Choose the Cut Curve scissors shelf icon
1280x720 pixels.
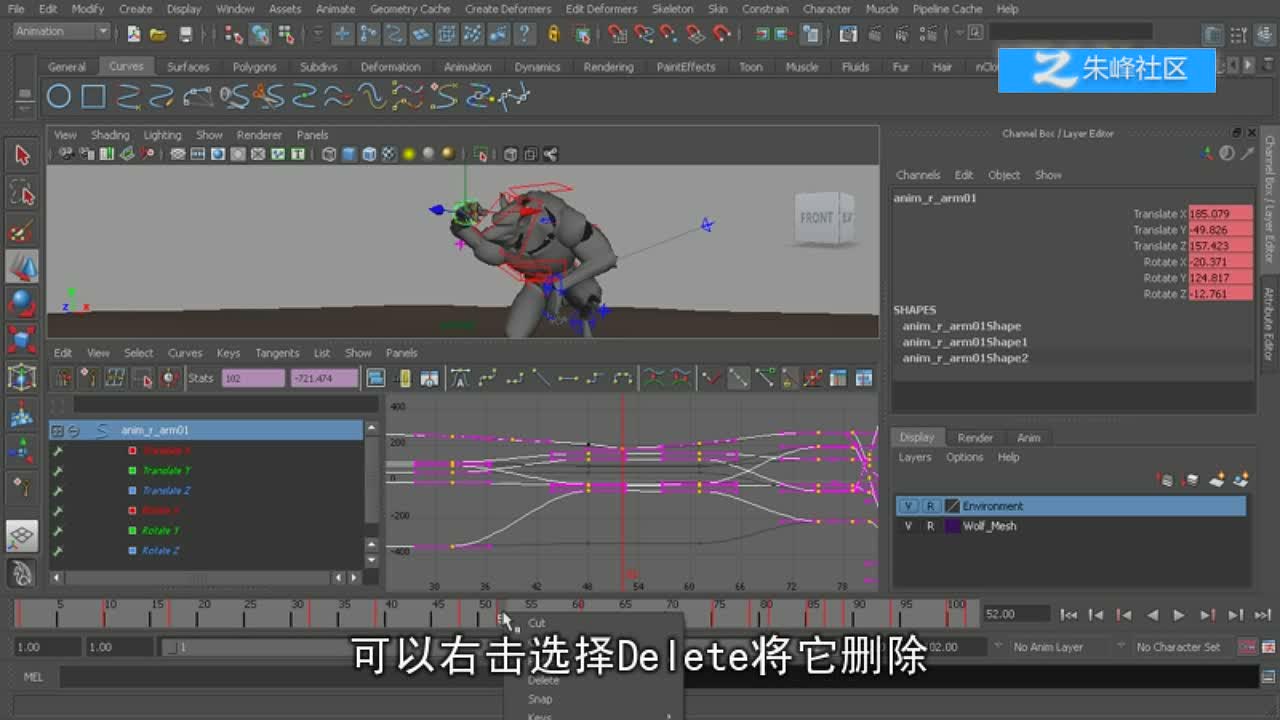(x=268, y=97)
